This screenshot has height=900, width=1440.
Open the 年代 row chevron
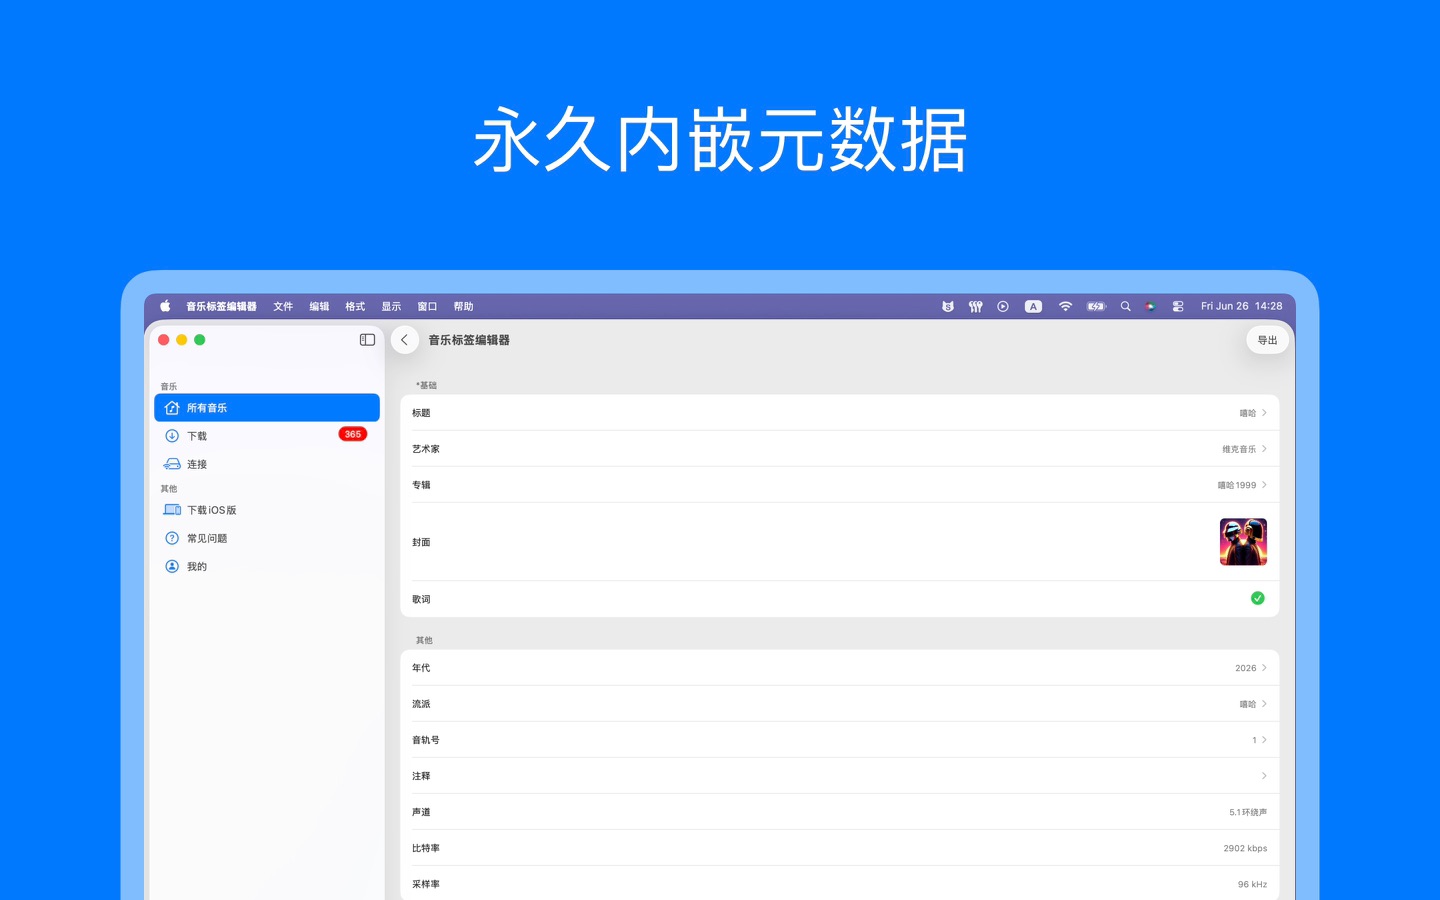tap(1264, 668)
